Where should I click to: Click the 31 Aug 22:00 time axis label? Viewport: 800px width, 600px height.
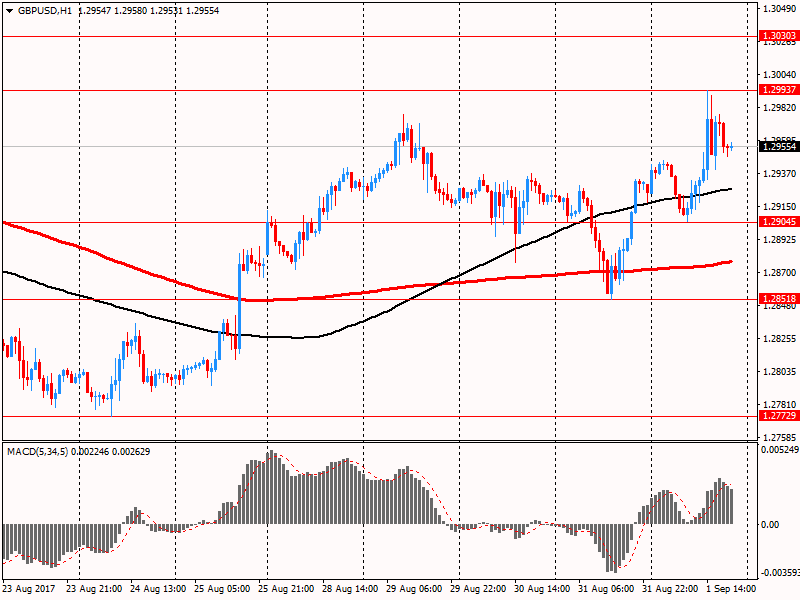[670, 589]
